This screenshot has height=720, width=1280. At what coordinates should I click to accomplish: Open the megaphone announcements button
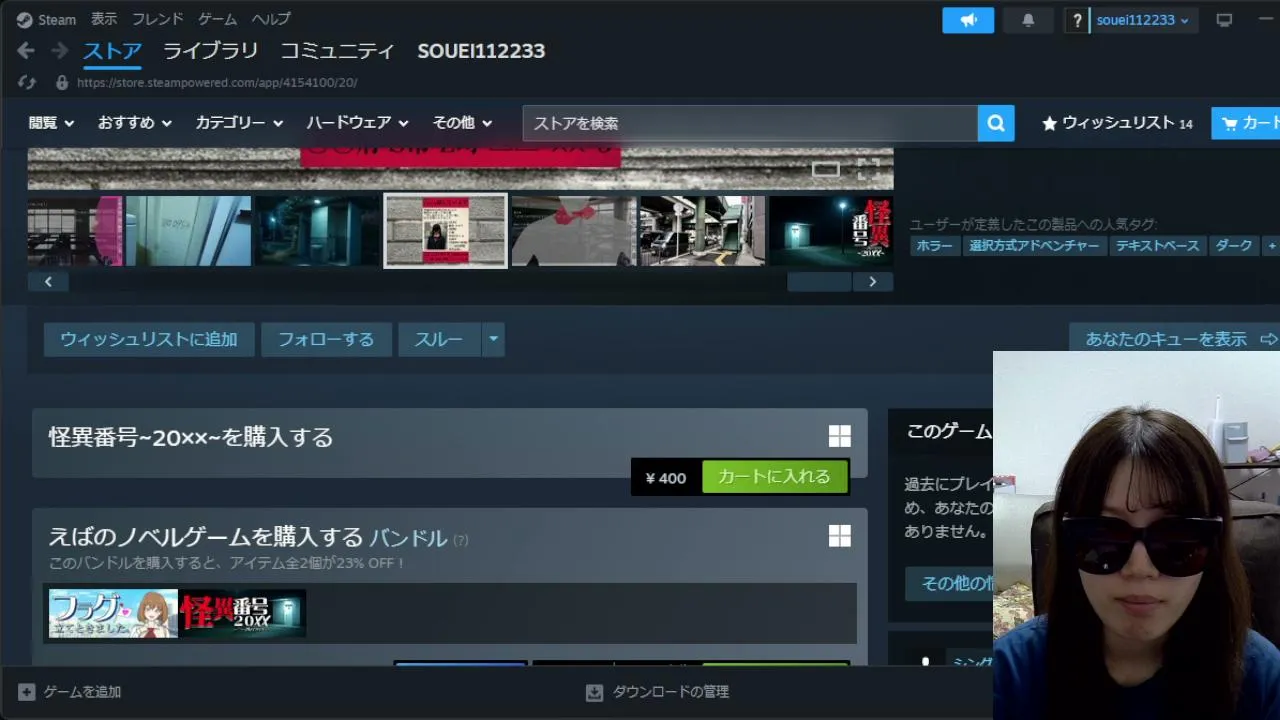(x=968, y=20)
